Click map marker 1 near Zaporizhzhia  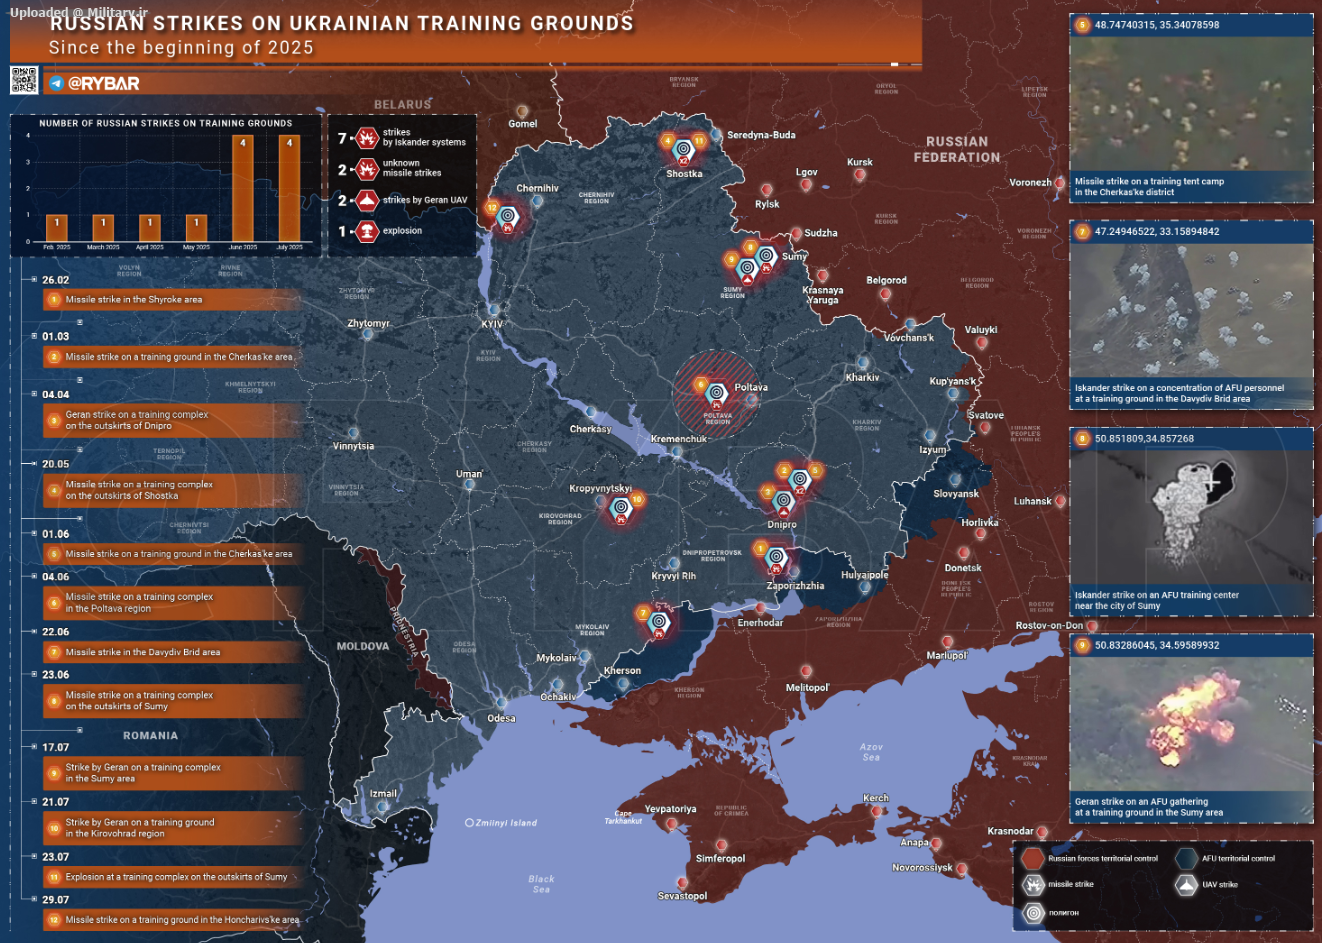760,549
